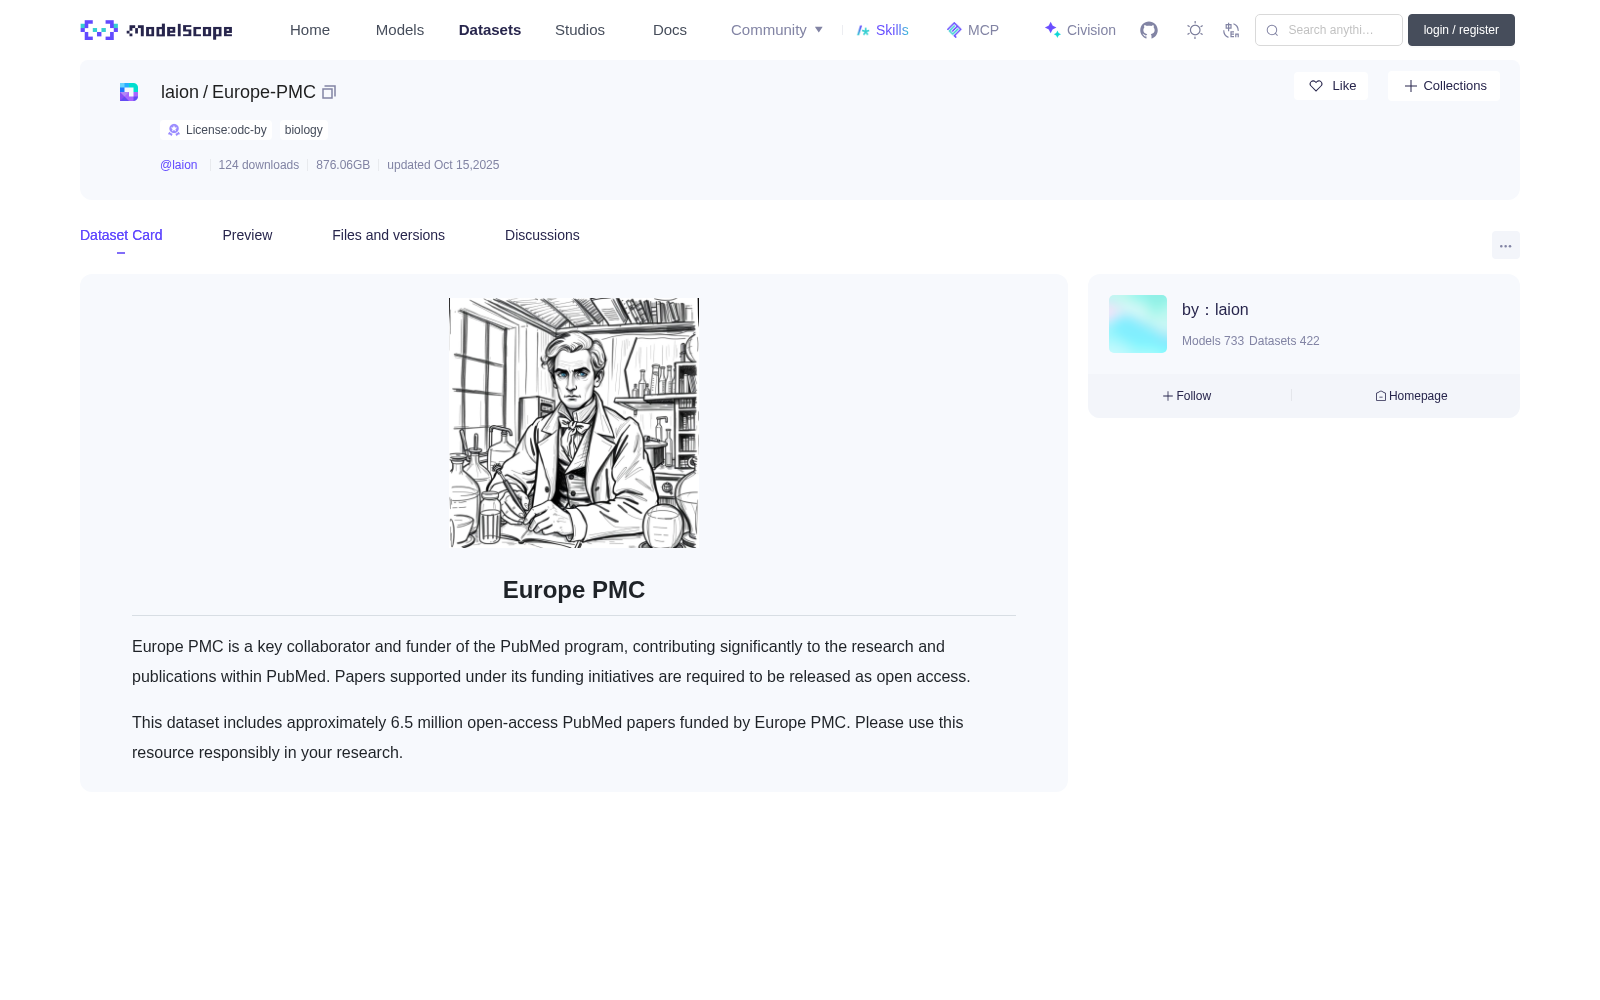Screen dimensions: 1600x1000
Task: Open the Models nav item
Action: 400,30
